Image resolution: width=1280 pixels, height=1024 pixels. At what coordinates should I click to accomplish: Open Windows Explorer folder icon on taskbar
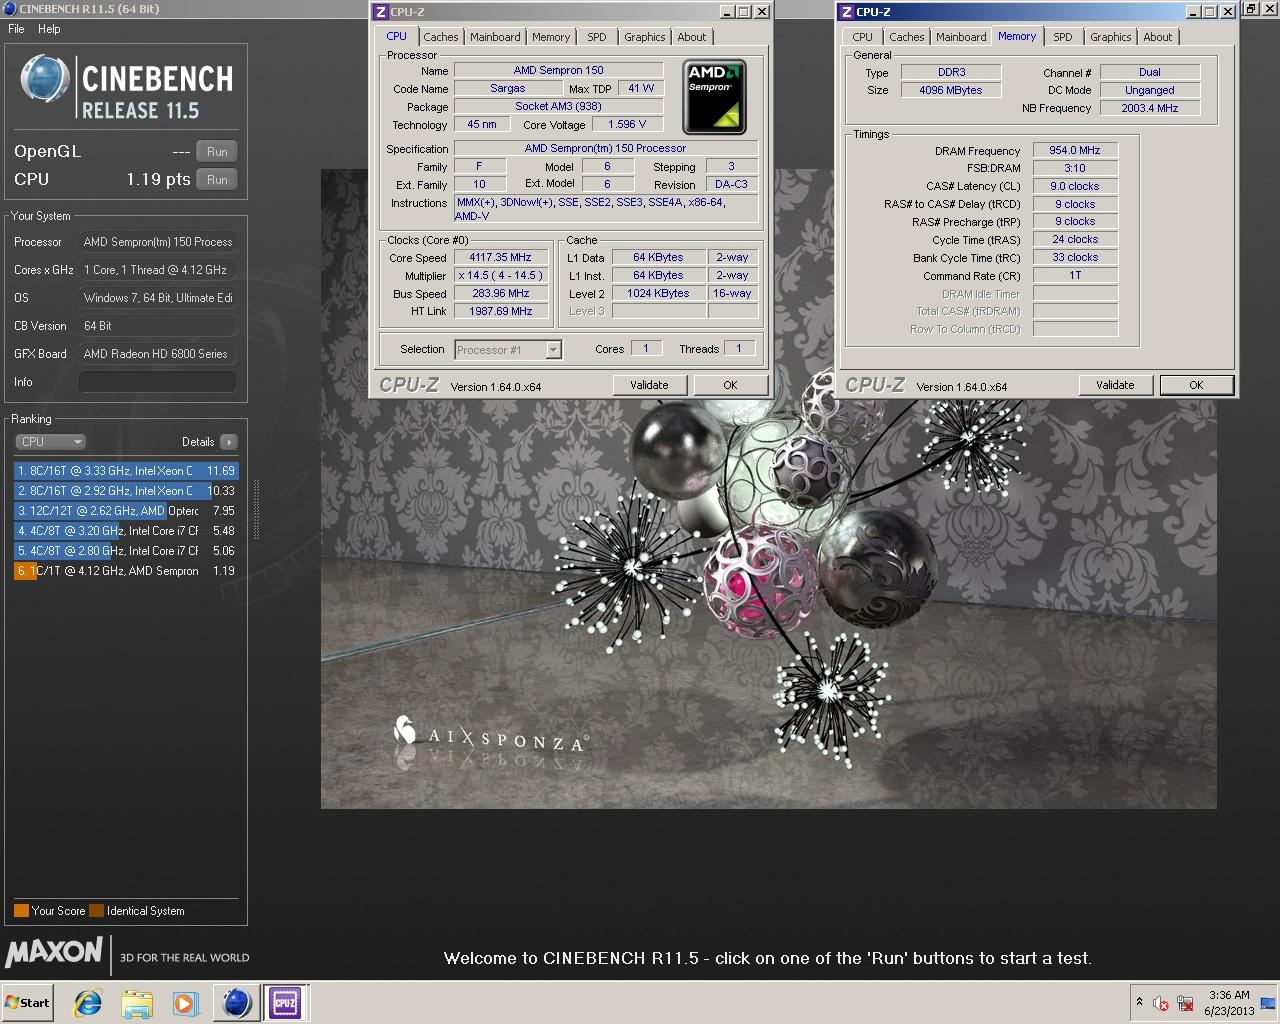coord(137,1003)
